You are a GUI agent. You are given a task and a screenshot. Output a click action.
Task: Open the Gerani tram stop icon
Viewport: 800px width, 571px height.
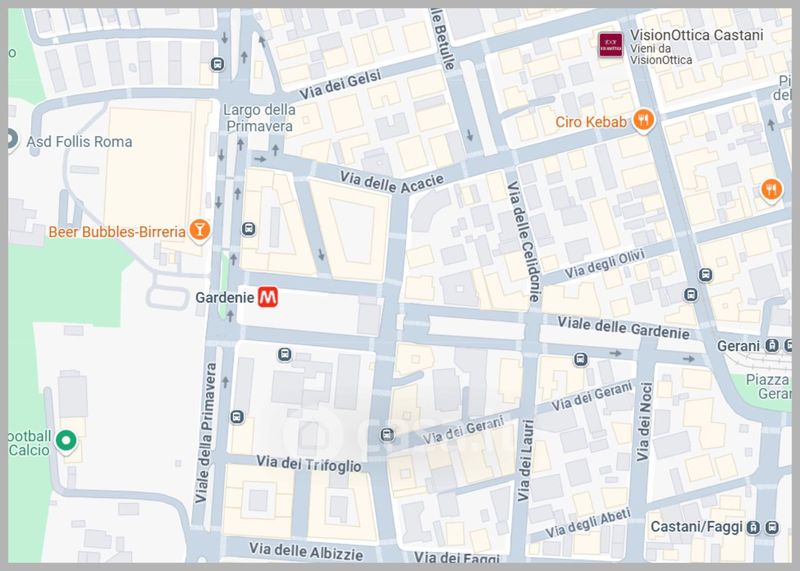point(771,346)
